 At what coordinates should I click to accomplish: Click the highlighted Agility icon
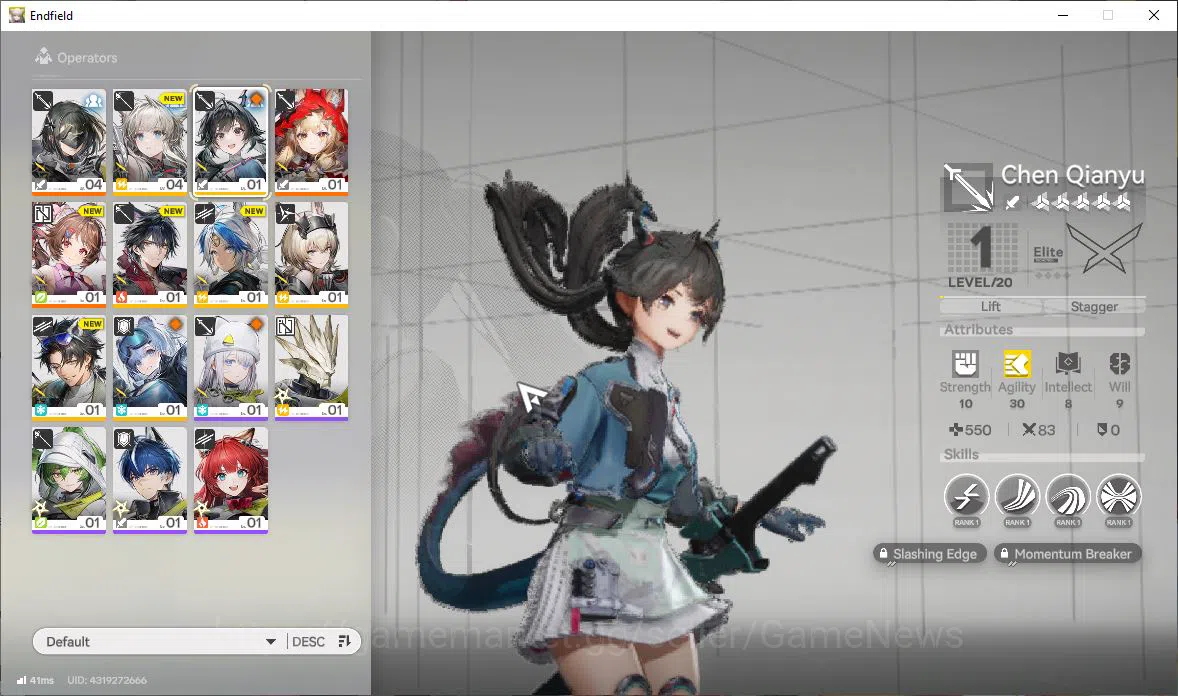click(x=1016, y=364)
